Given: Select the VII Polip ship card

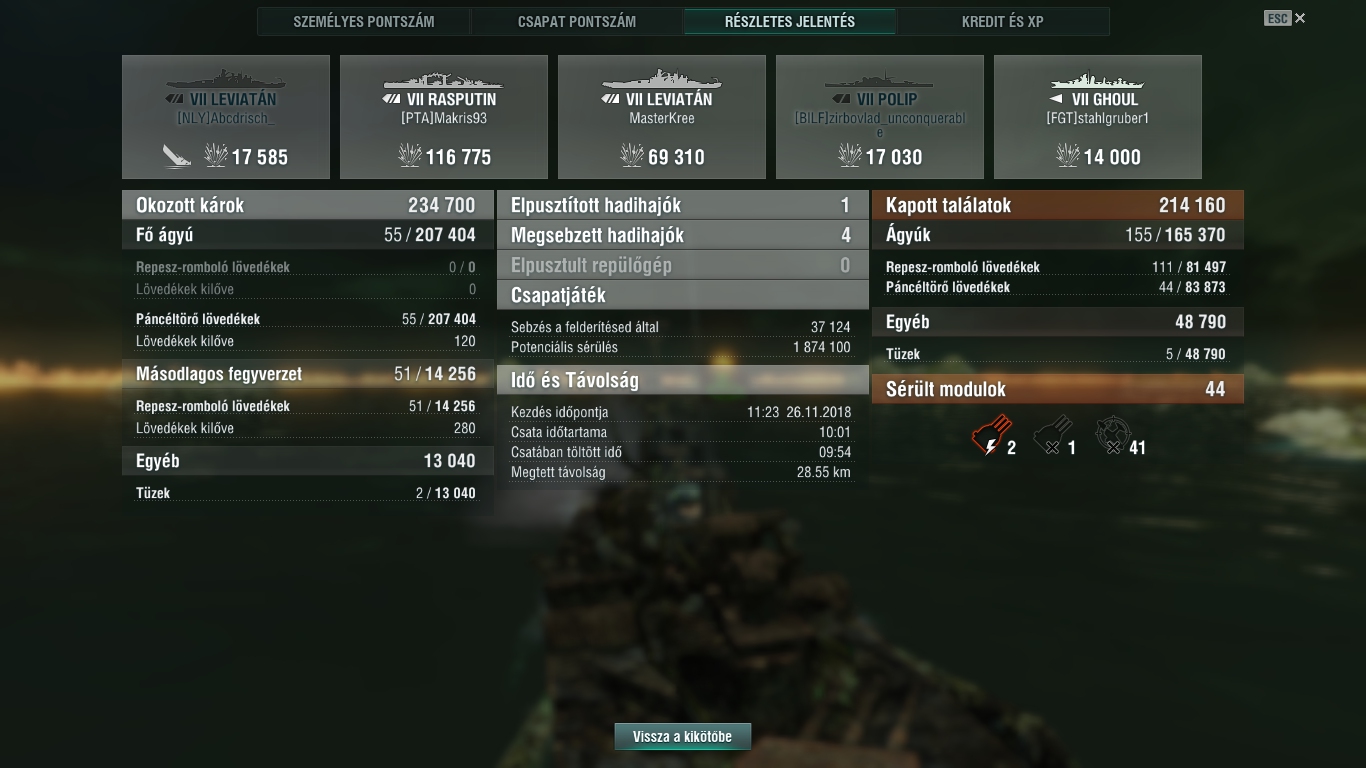Looking at the screenshot, I should coord(880,117).
